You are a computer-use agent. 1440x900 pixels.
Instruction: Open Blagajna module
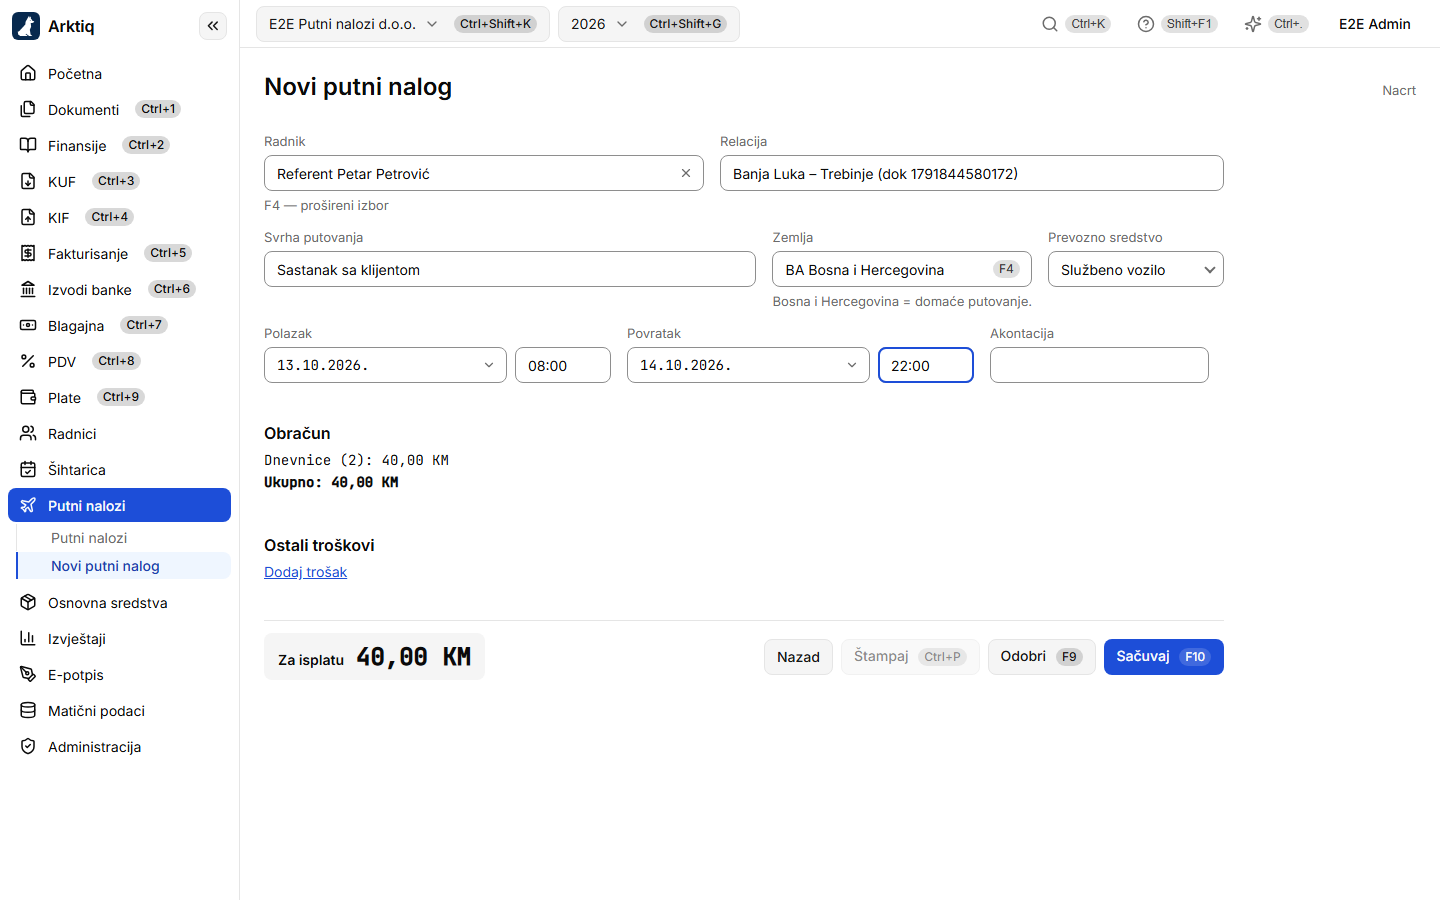[119, 326]
